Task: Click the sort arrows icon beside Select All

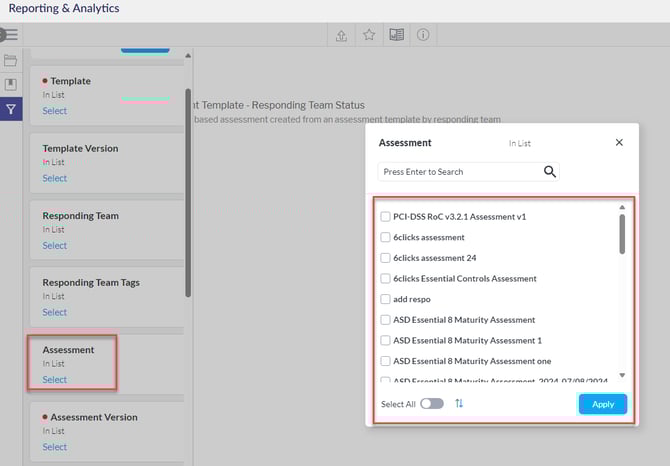Action: tap(459, 404)
